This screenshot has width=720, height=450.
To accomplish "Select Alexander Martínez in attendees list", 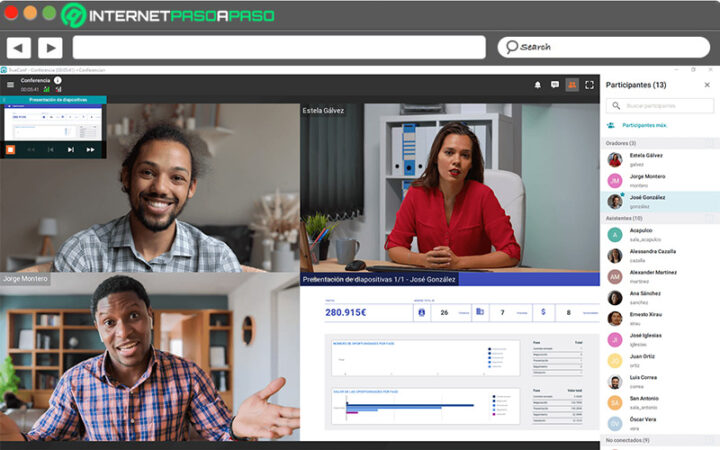I will [x=659, y=276].
